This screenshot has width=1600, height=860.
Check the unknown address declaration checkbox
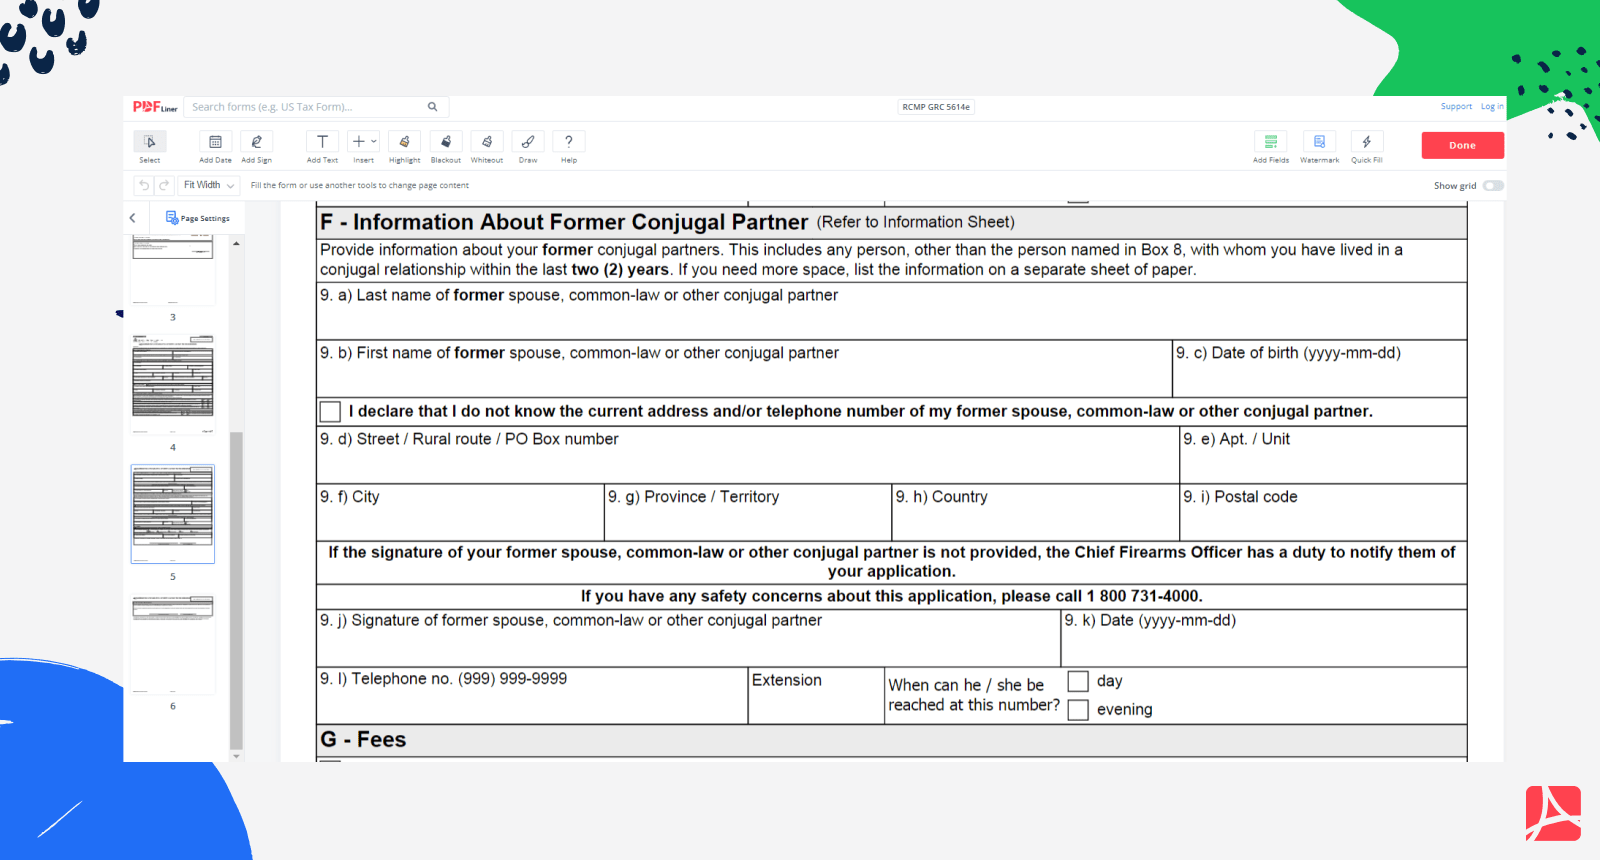pyautogui.click(x=330, y=412)
